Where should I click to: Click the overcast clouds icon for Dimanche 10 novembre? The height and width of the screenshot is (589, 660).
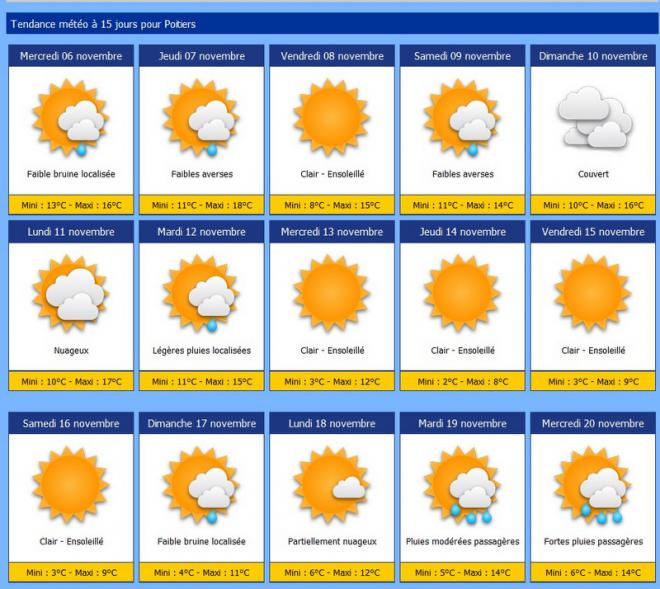coord(595,117)
